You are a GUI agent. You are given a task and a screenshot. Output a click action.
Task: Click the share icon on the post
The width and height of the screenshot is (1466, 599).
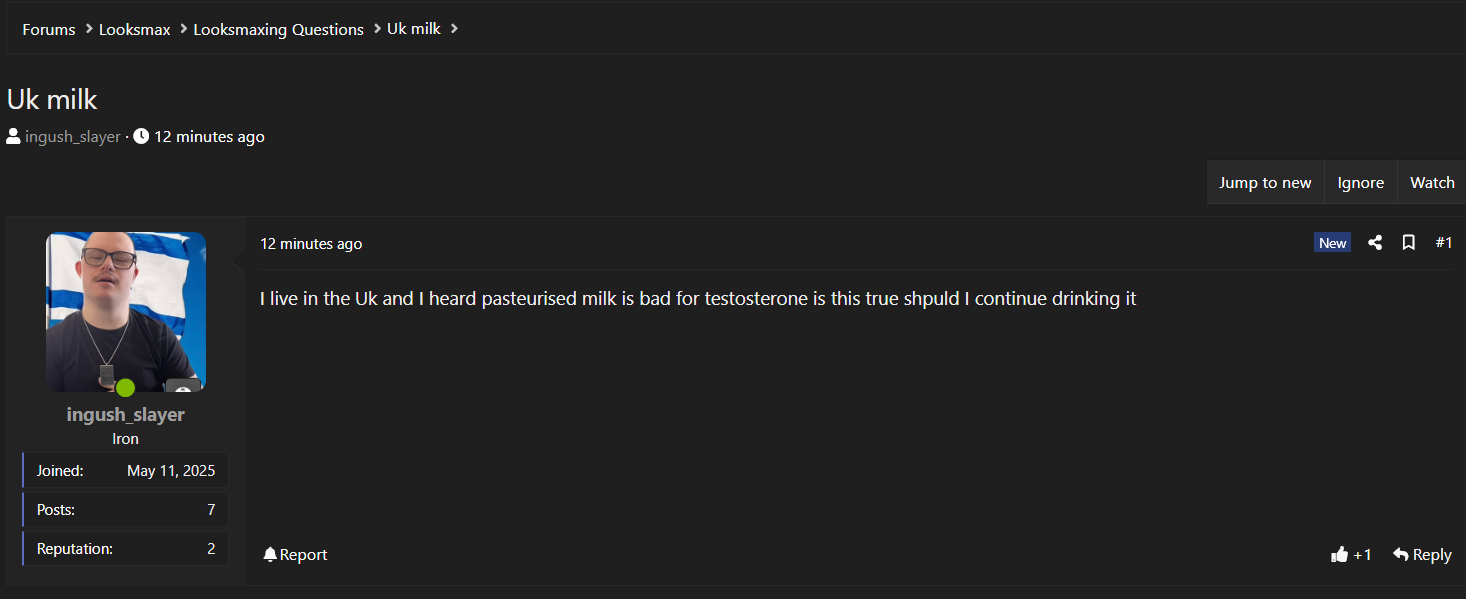point(1375,243)
